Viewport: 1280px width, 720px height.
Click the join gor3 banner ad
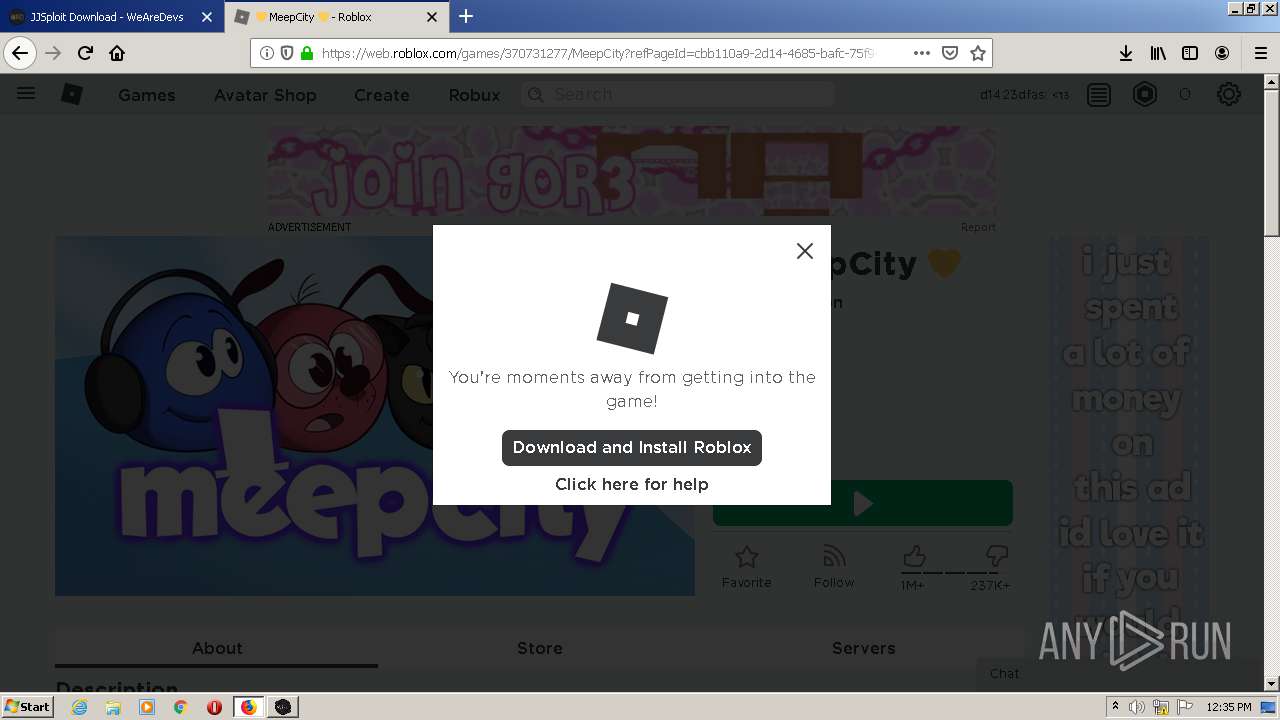(632, 170)
